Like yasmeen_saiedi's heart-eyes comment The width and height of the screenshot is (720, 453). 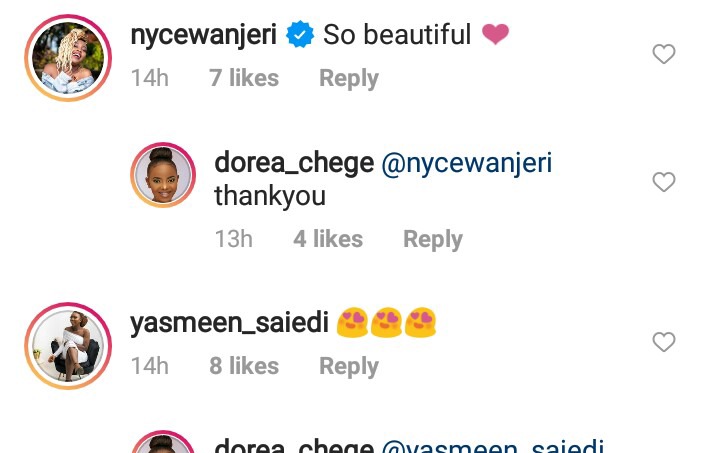[664, 342]
